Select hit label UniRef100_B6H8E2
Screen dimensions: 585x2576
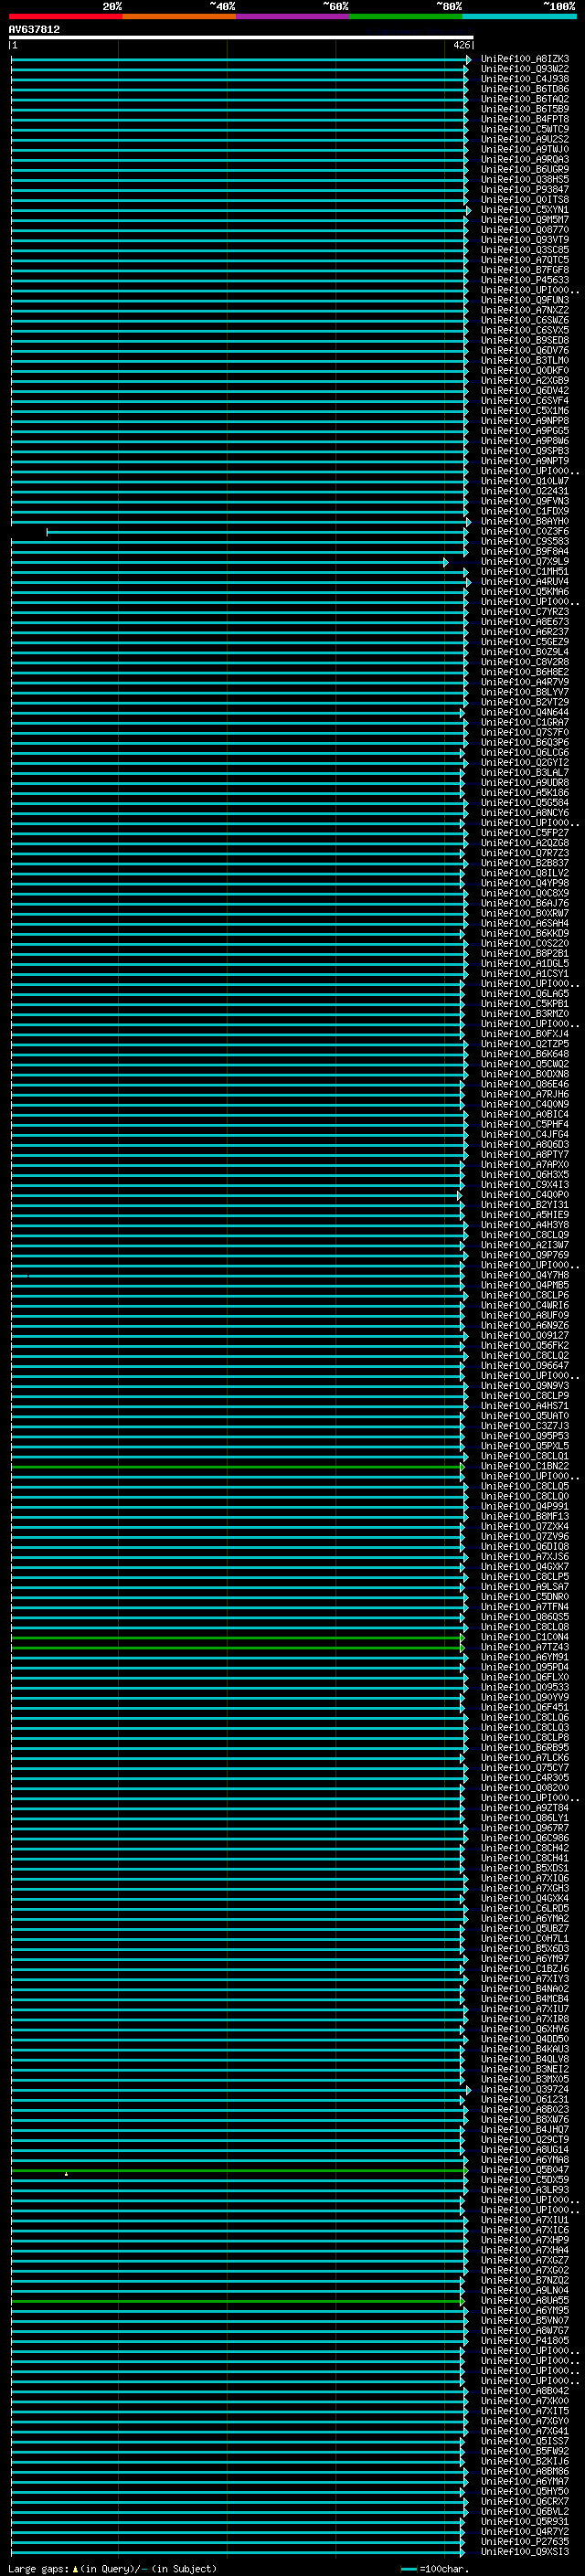(x=525, y=672)
